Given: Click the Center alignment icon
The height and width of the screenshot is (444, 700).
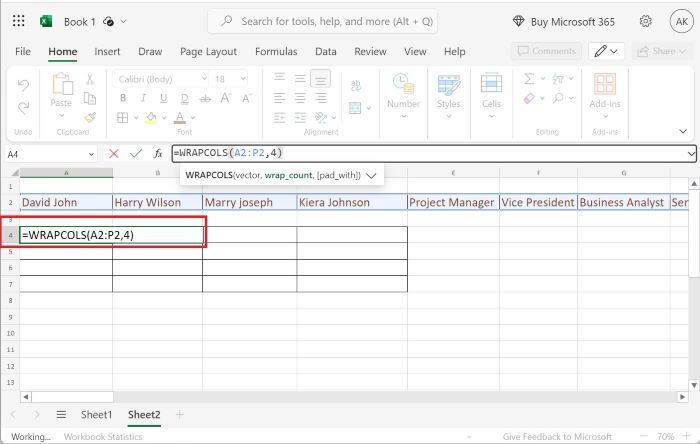Looking at the screenshot, I should click(x=300, y=98).
